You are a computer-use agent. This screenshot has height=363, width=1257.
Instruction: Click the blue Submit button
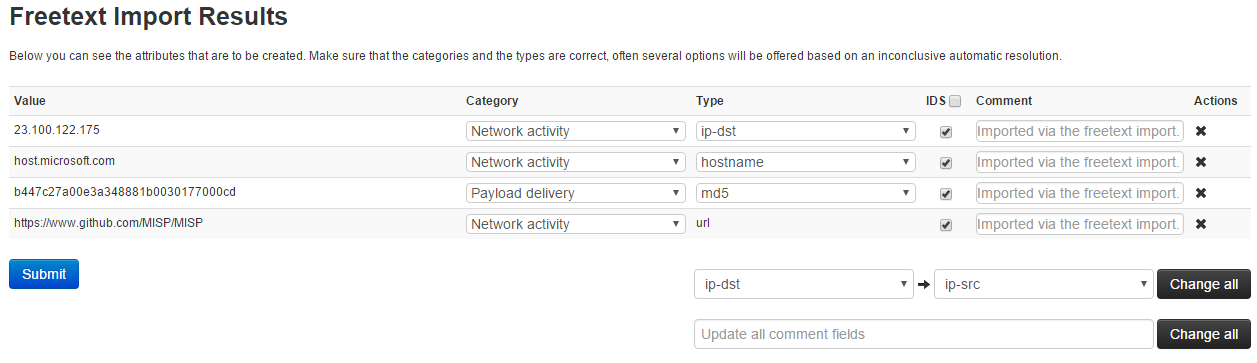click(x=44, y=274)
